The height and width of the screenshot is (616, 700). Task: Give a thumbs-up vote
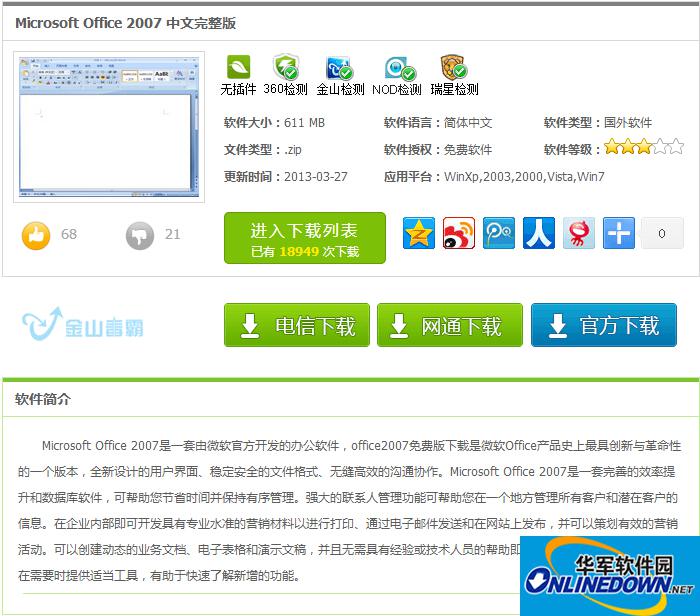(x=36, y=235)
